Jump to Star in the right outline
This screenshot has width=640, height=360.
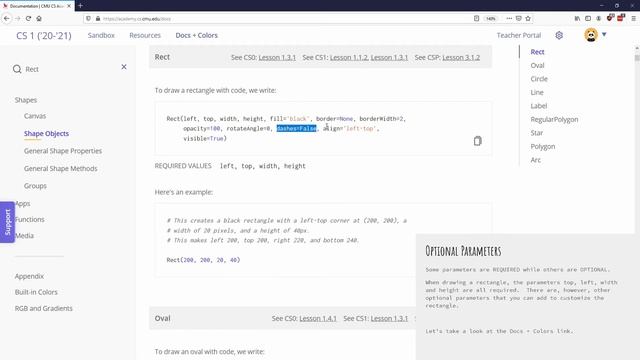click(536, 133)
